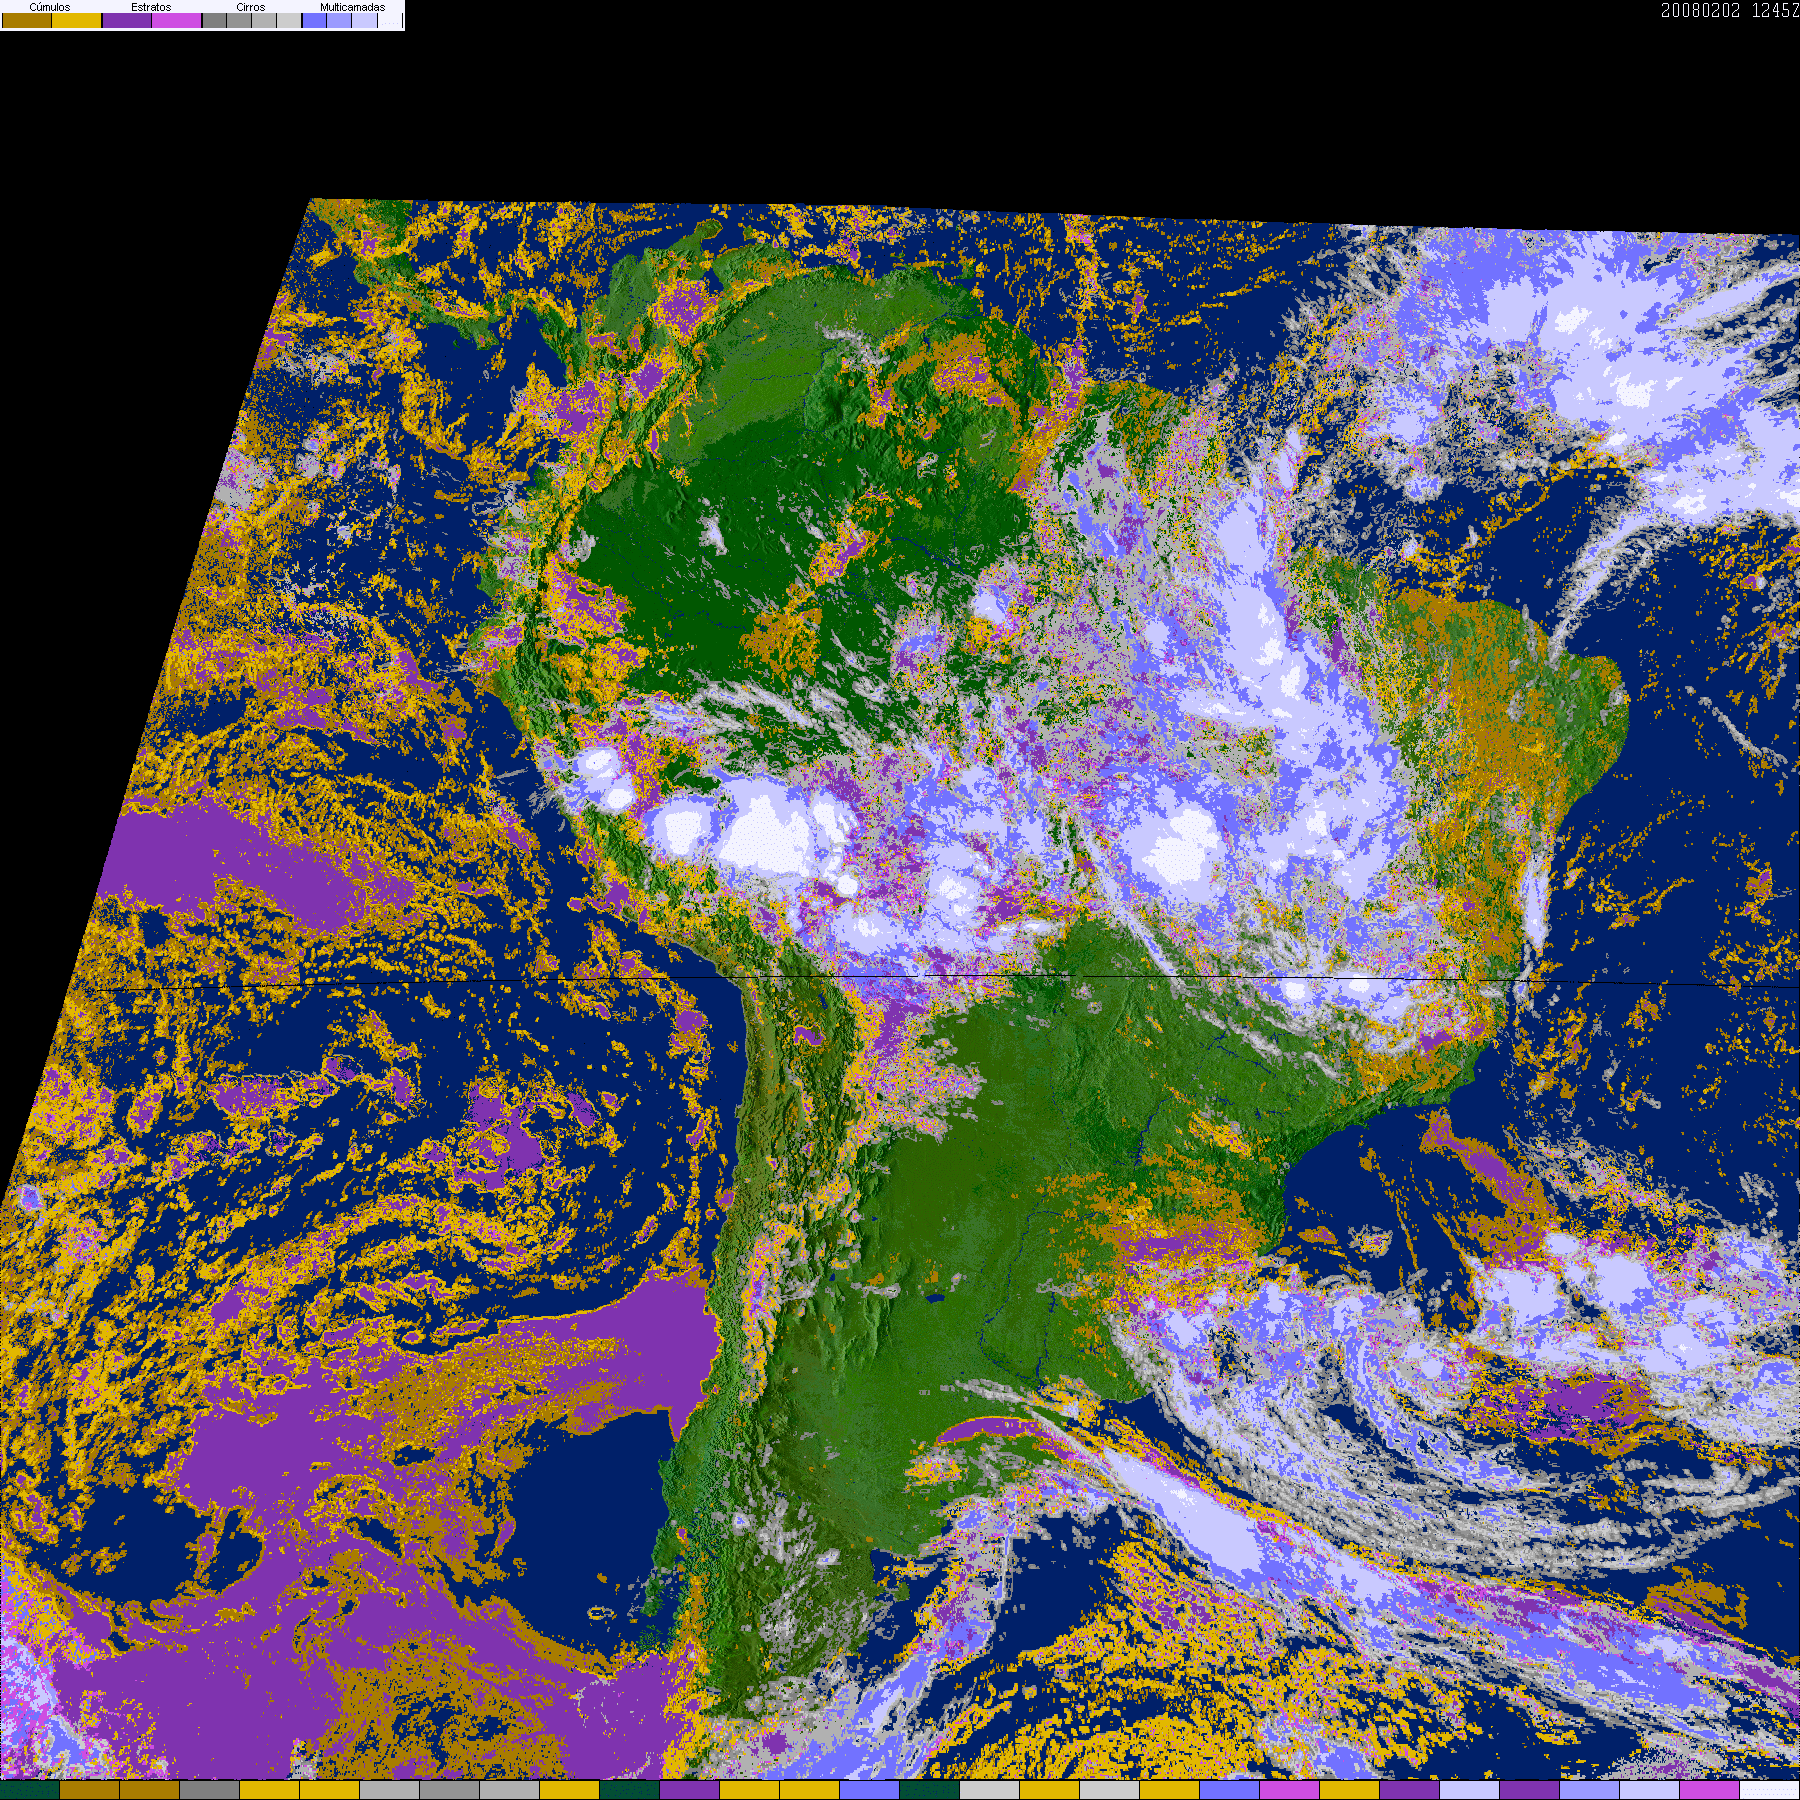Select the lightest gray Cirros legend swatch
Viewport: 1800px width, 1800px height.
(289, 20)
